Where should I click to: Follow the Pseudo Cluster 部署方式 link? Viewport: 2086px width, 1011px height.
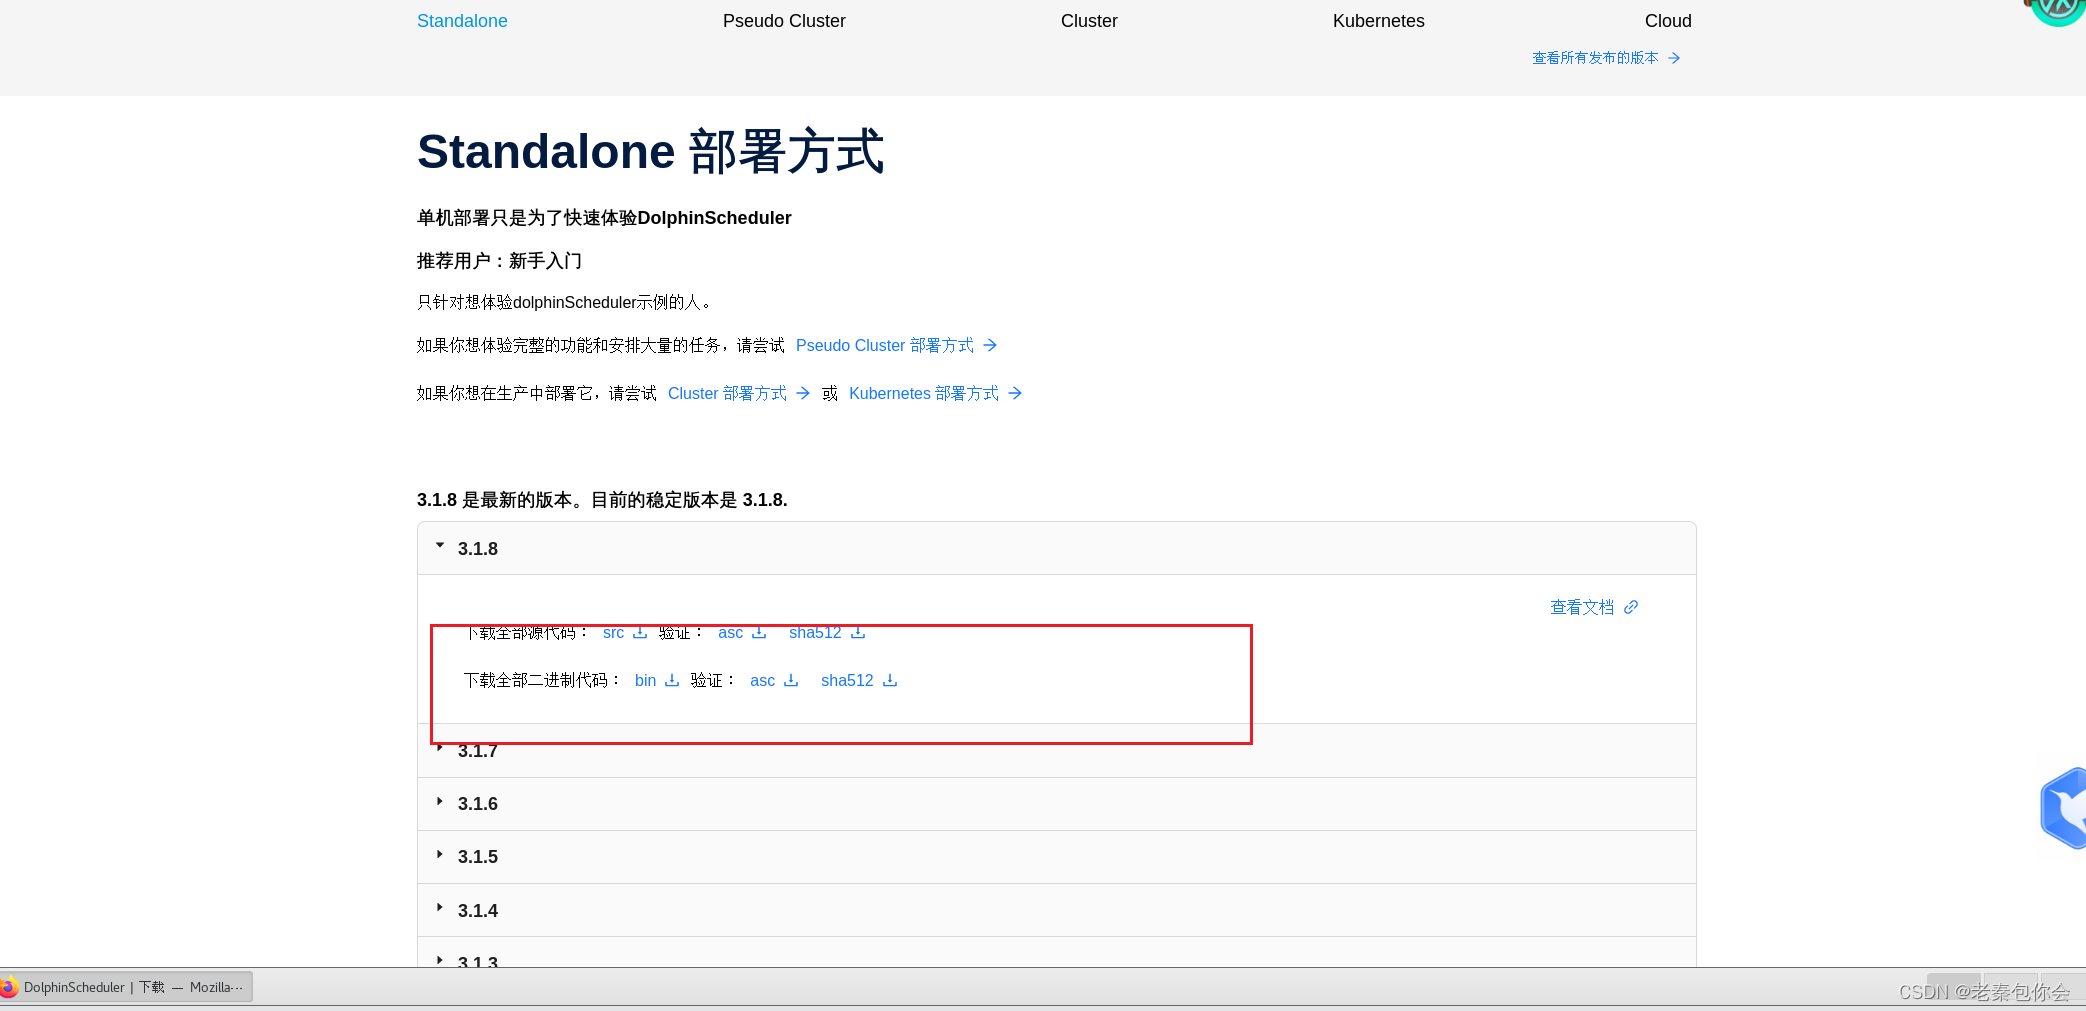884,345
